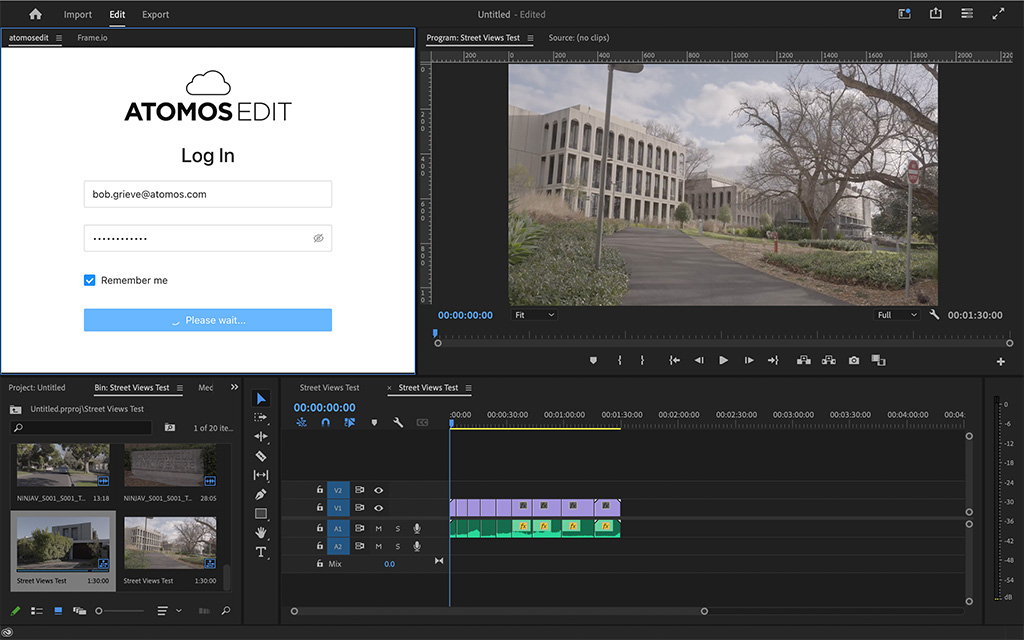Solo the A2 audio track
This screenshot has height=640, width=1024.
pyautogui.click(x=398, y=546)
